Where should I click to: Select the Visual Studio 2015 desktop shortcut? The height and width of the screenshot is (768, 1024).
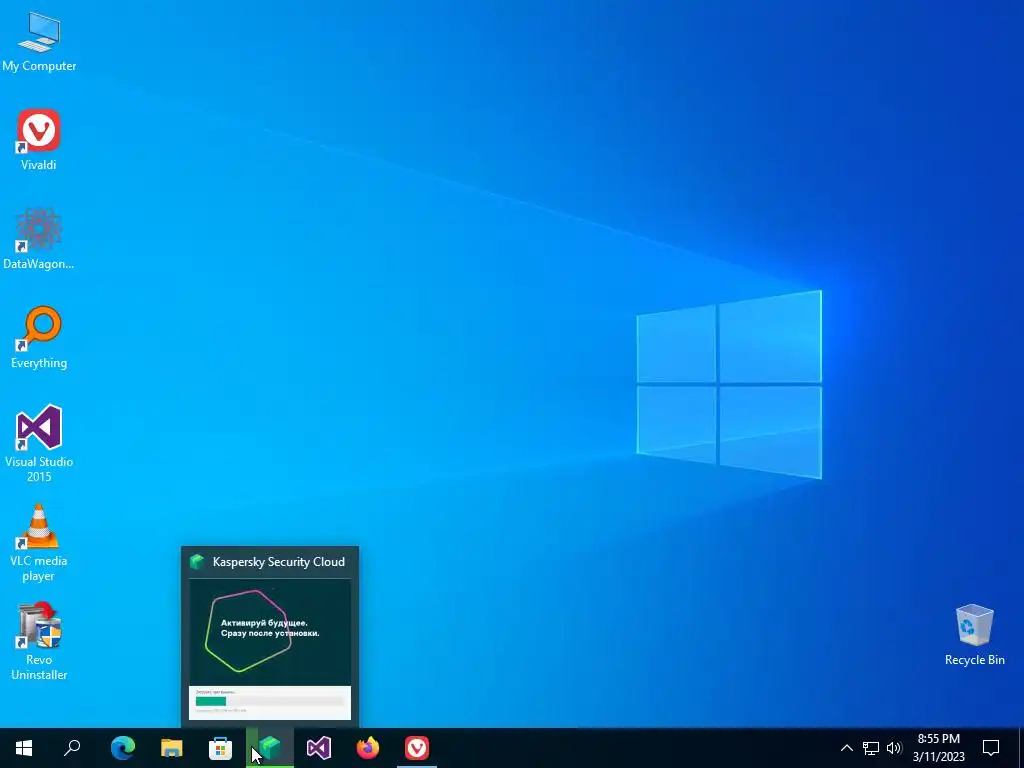coord(39,443)
